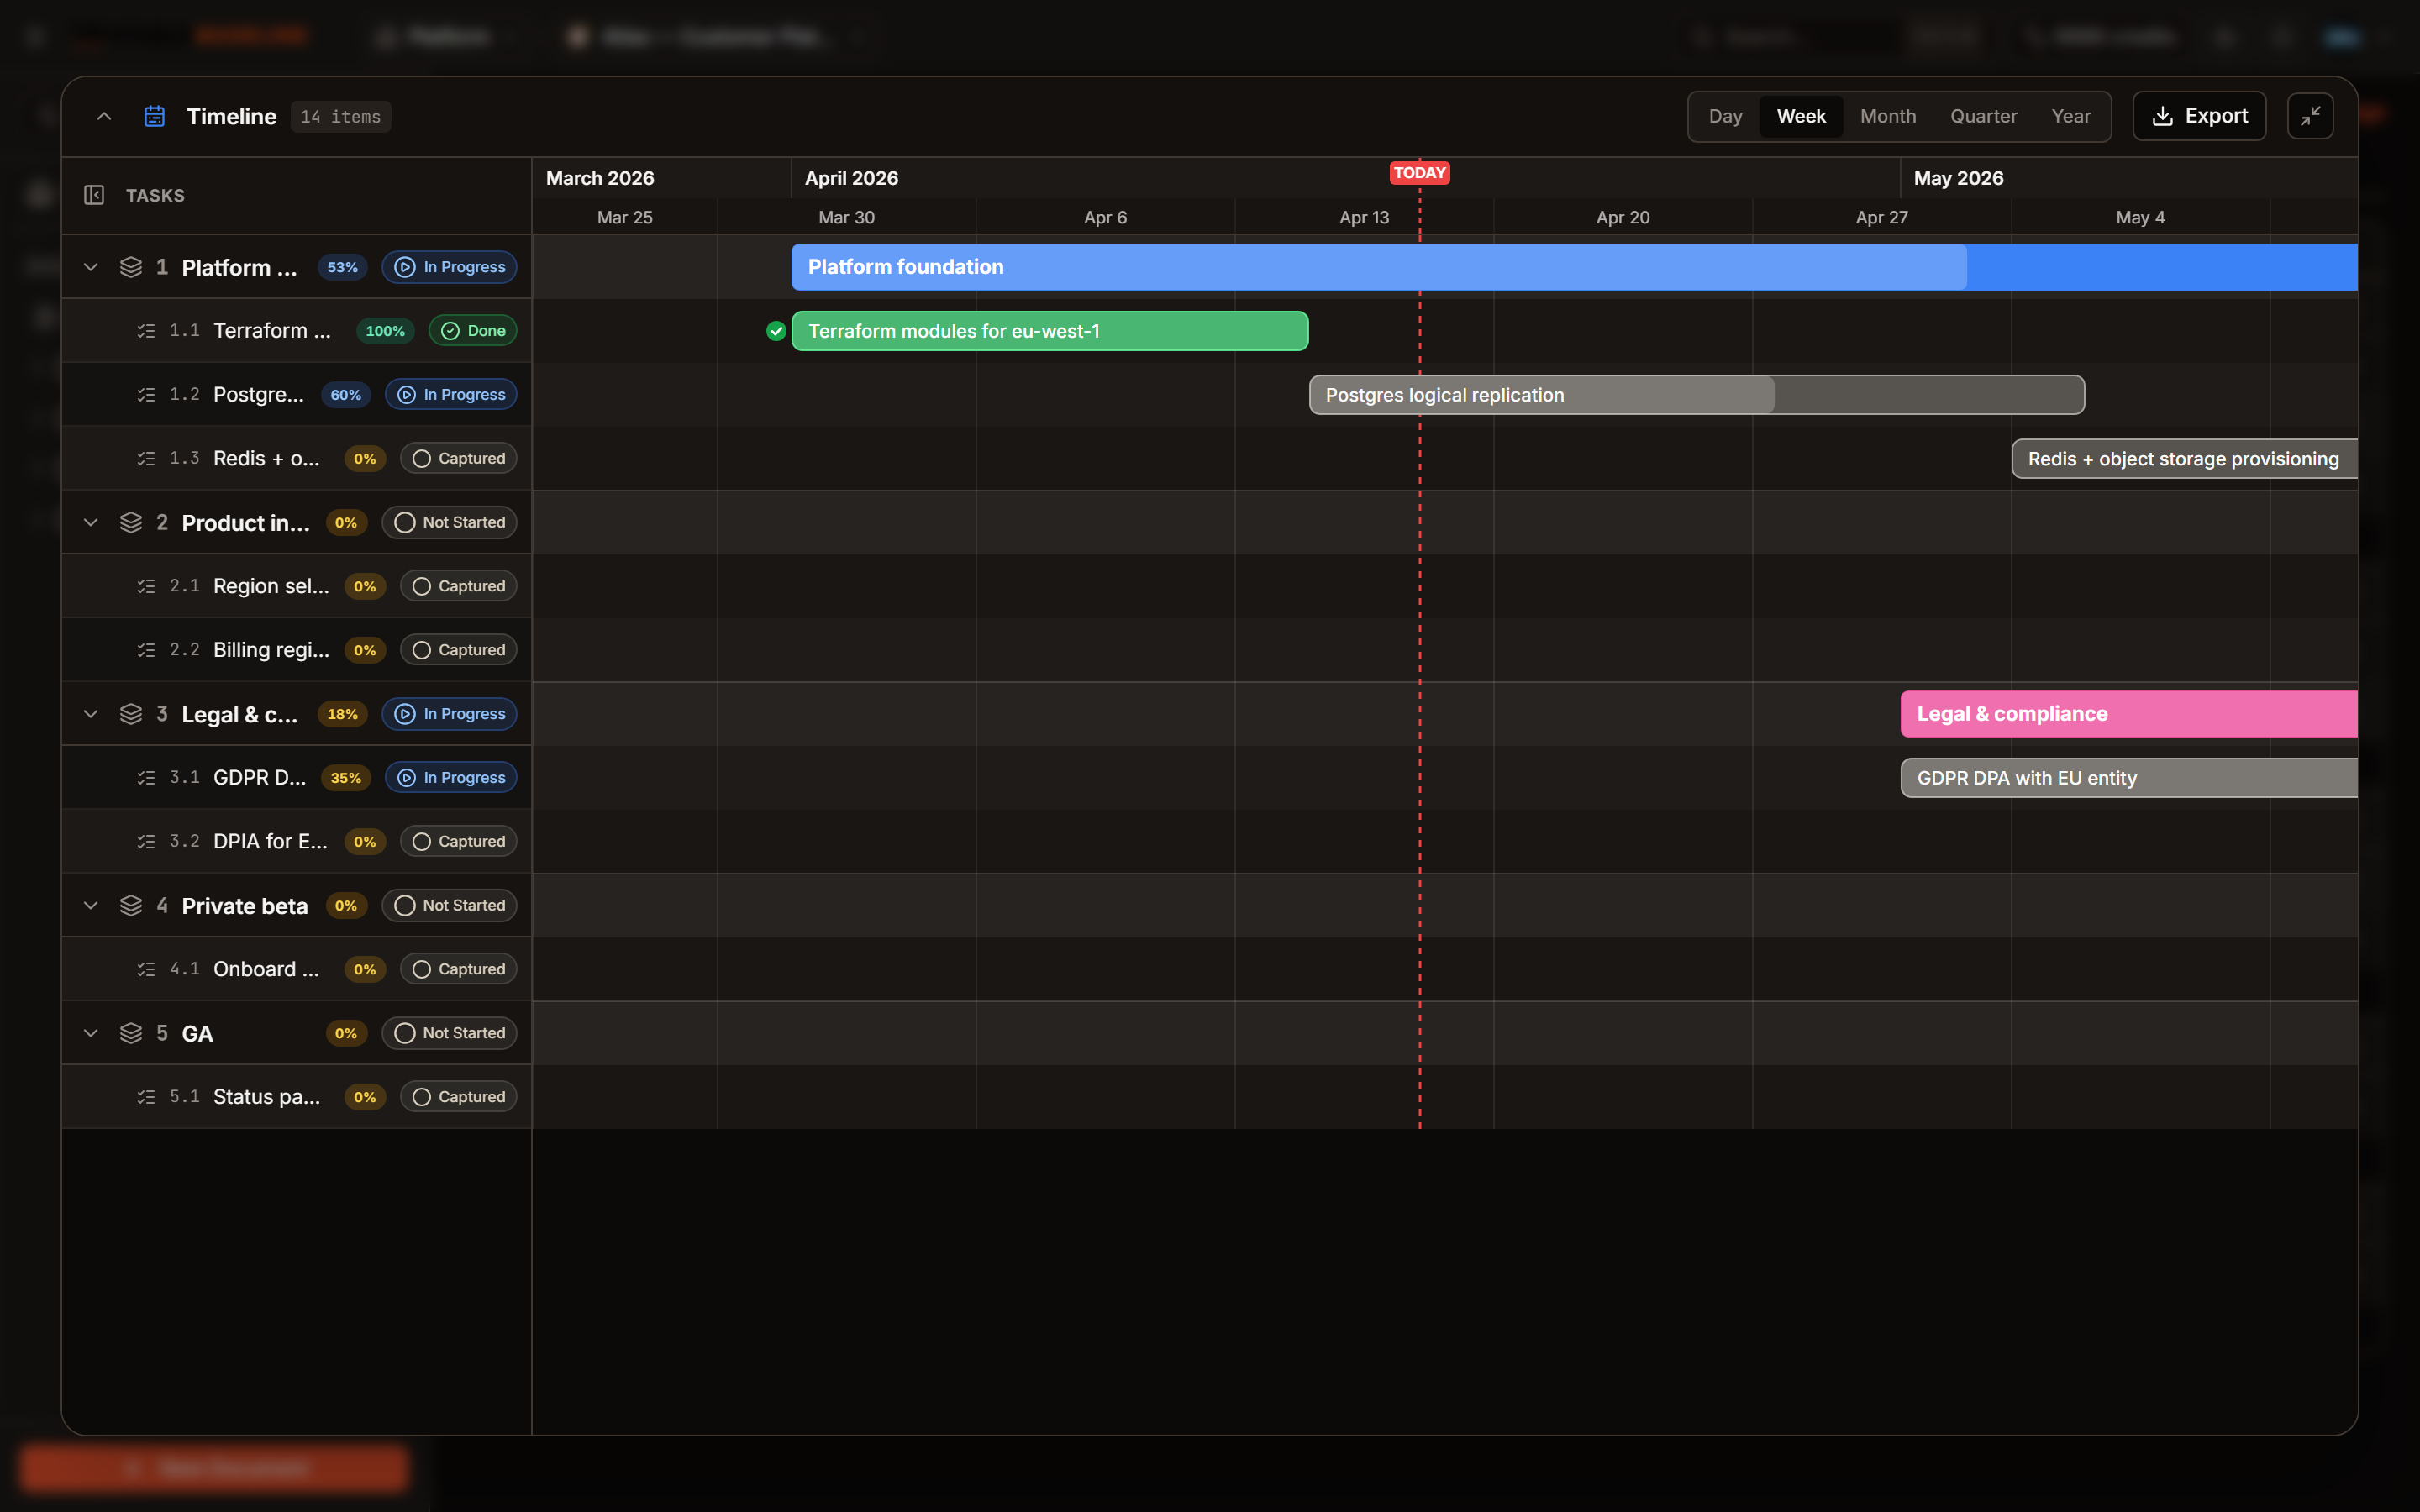
Task: Click the TODAY marker label
Action: 1419,173
